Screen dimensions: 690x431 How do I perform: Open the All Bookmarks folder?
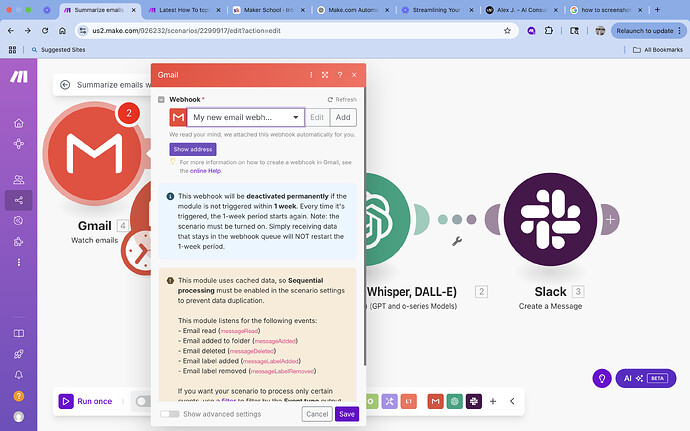point(658,50)
